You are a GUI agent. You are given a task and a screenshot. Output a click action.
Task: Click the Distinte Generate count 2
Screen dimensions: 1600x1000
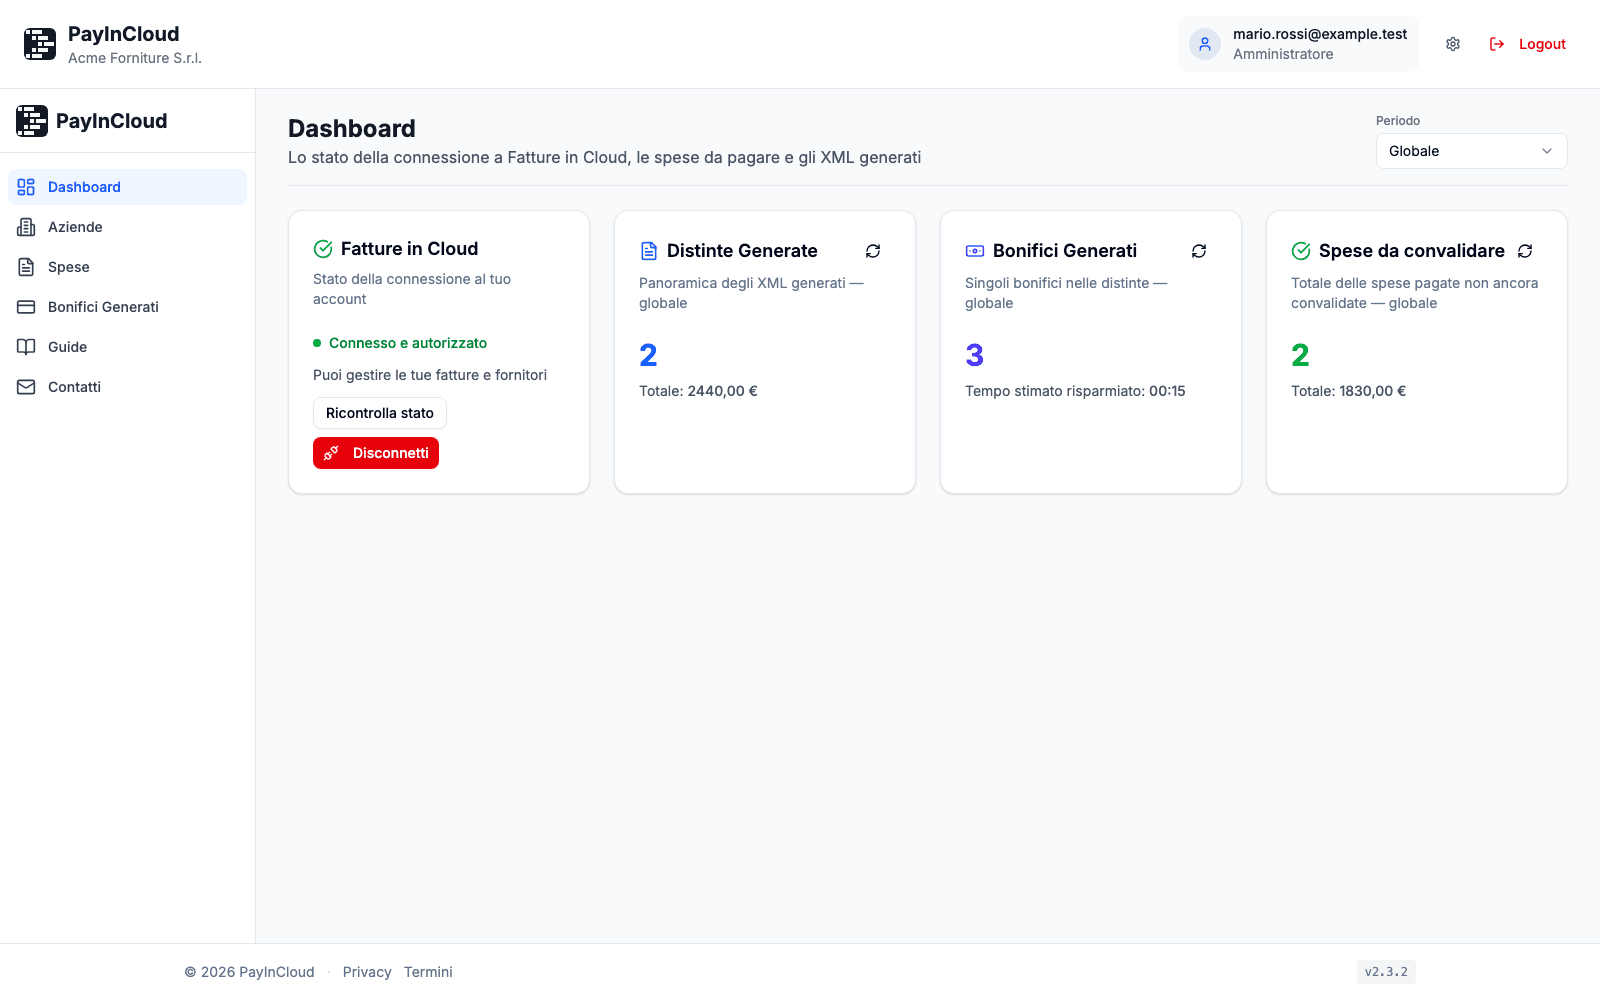(648, 355)
